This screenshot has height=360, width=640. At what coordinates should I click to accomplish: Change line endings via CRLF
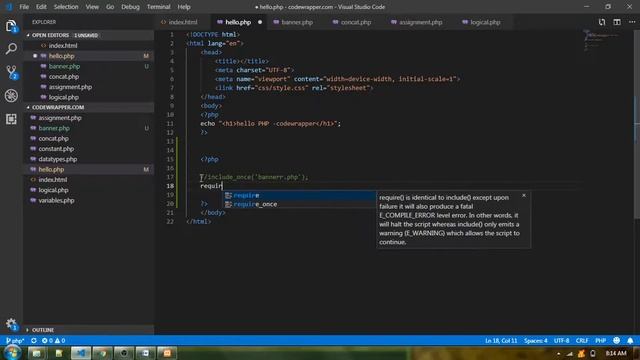click(x=582, y=340)
